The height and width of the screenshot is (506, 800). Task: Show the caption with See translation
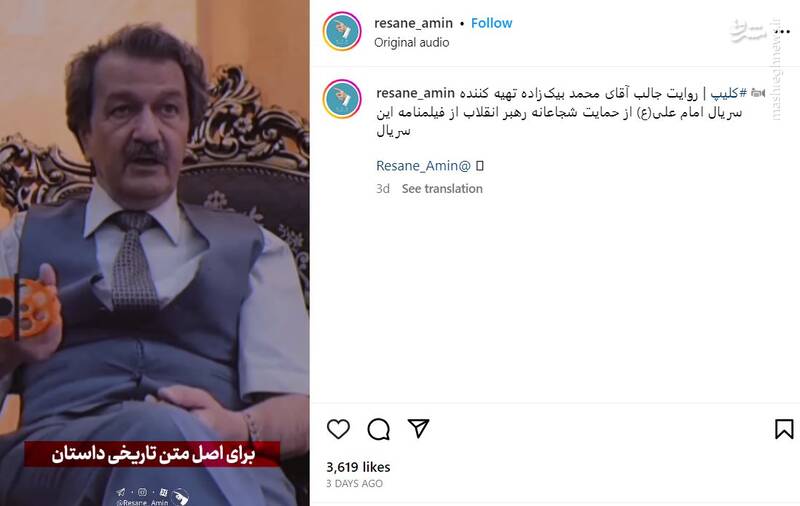point(442,189)
